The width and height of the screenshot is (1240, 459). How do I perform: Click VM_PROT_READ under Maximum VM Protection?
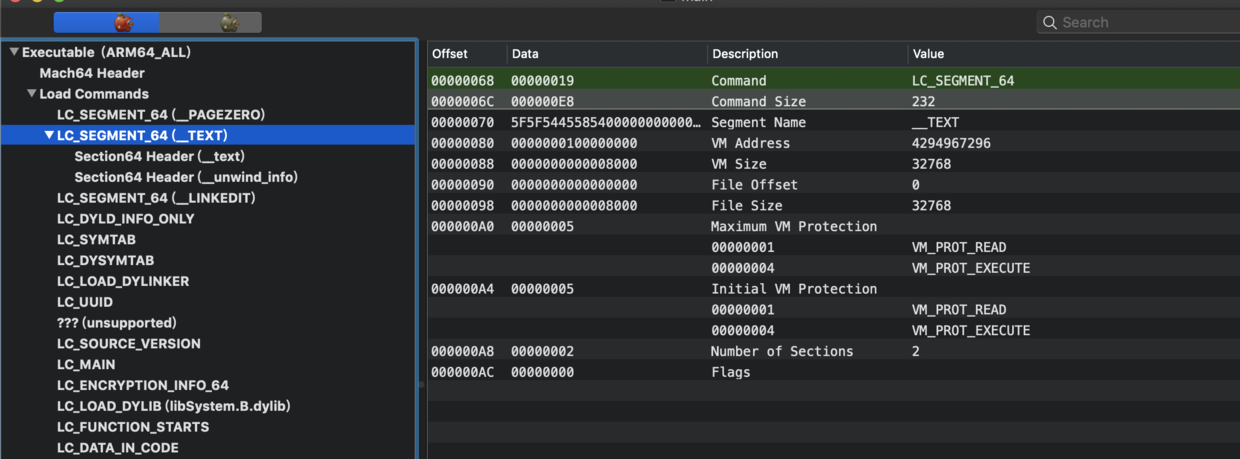pos(959,247)
